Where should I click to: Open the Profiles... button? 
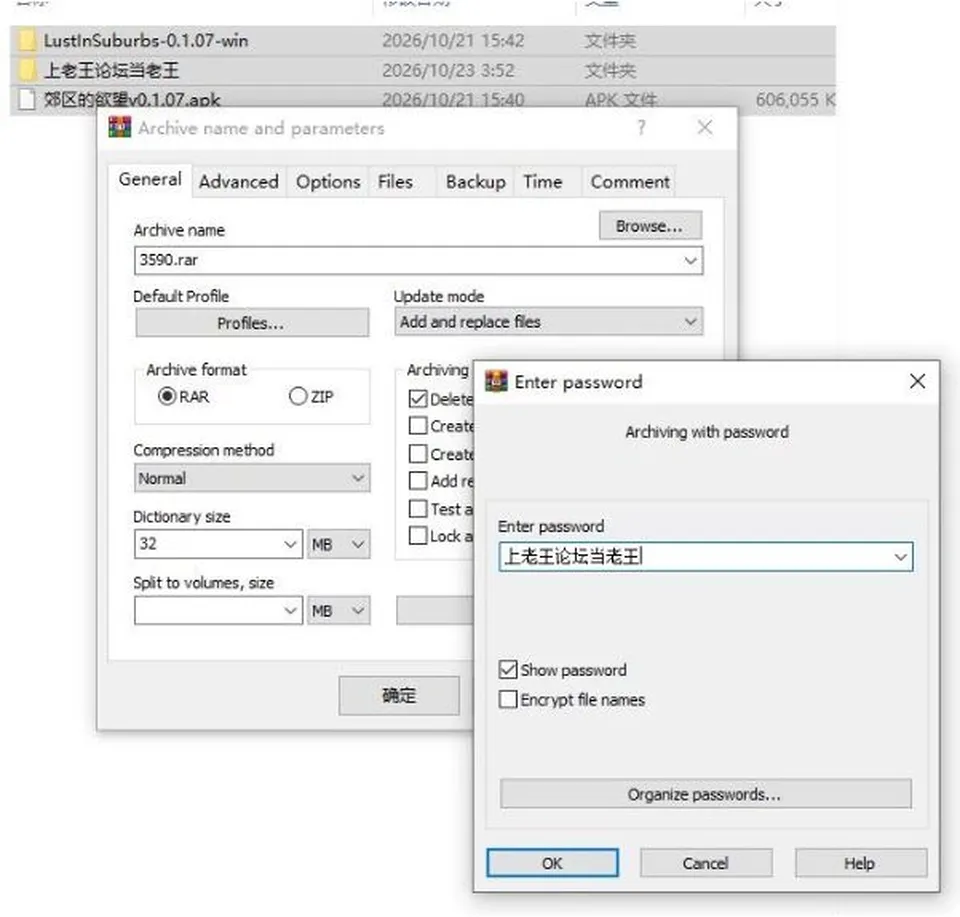pos(252,323)
